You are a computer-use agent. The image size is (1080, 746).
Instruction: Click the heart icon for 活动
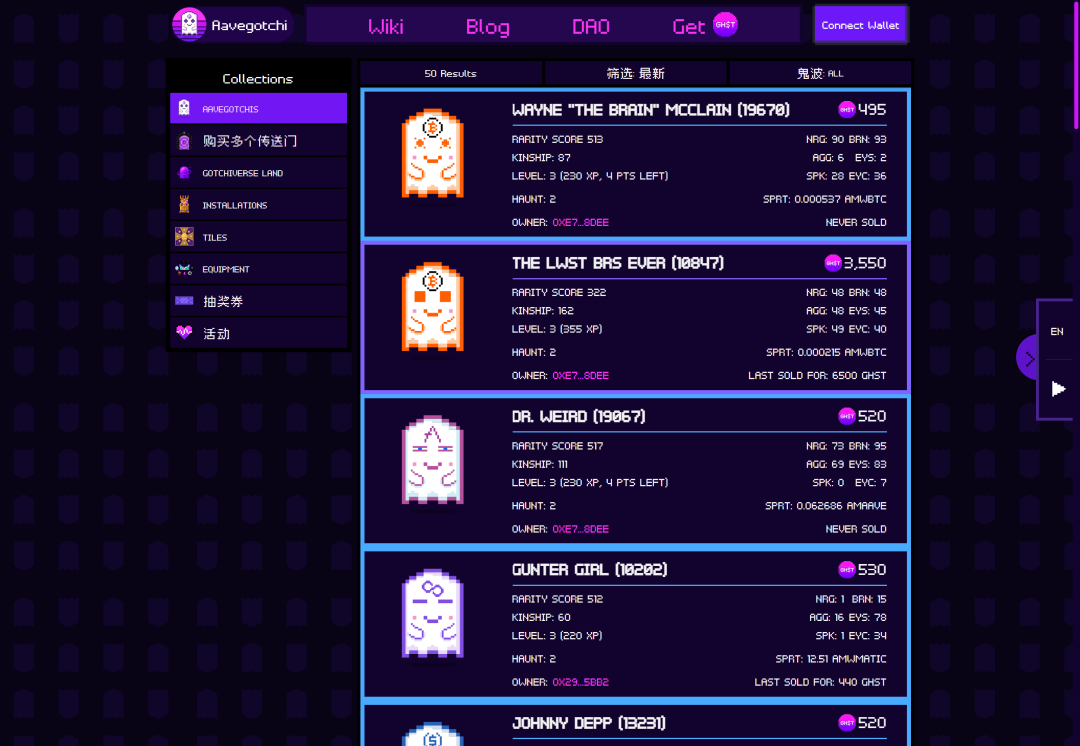184,333
